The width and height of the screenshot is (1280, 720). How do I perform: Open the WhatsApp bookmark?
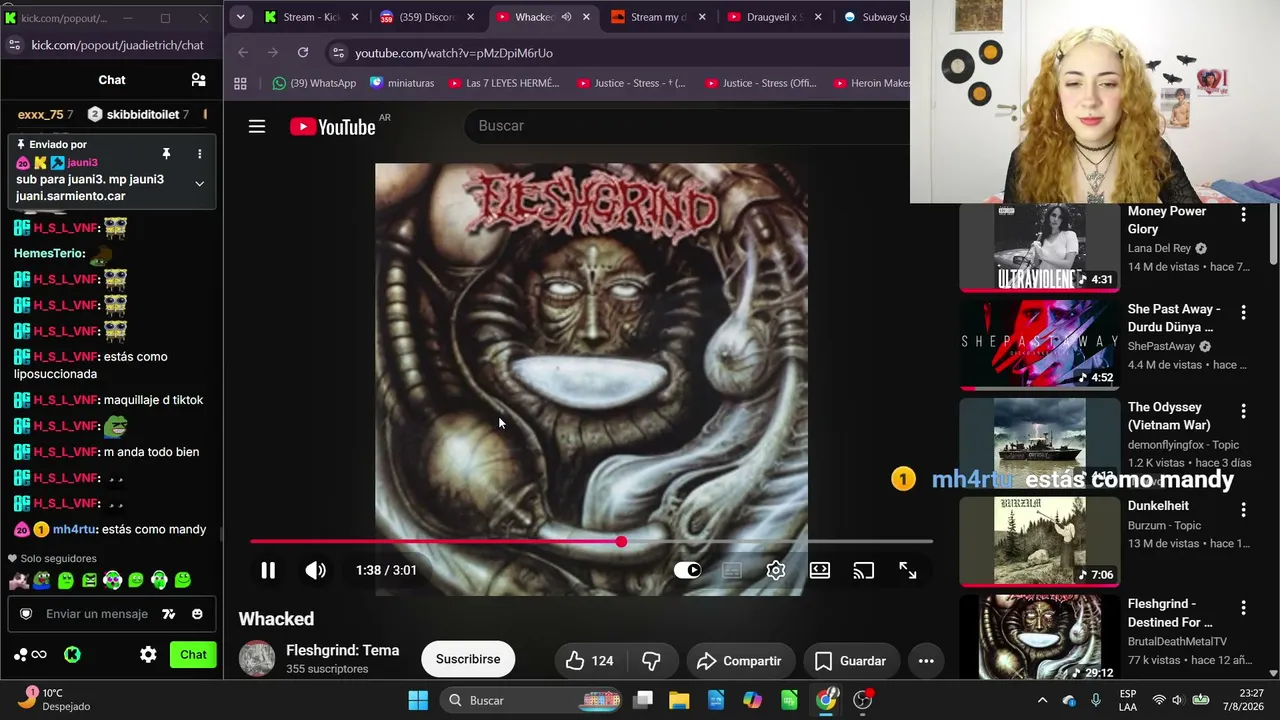coord(314,83)
